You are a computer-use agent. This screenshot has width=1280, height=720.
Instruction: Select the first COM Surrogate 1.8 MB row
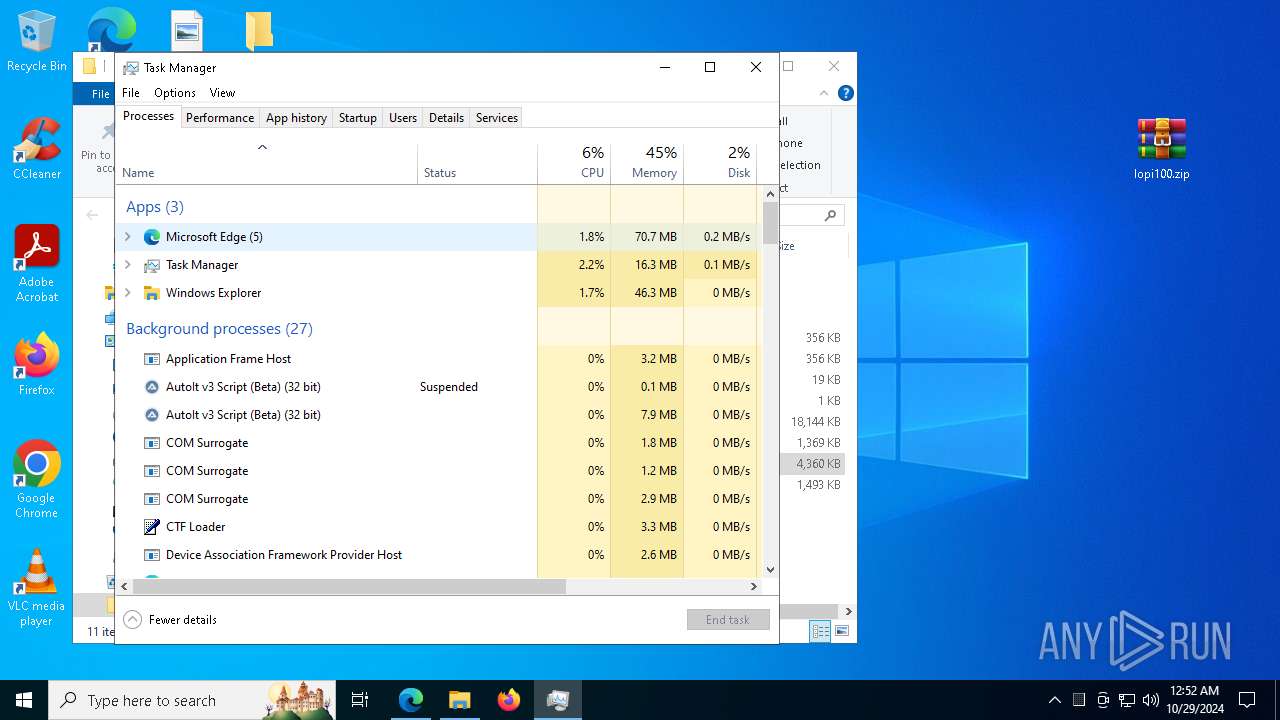click(437, 443)
